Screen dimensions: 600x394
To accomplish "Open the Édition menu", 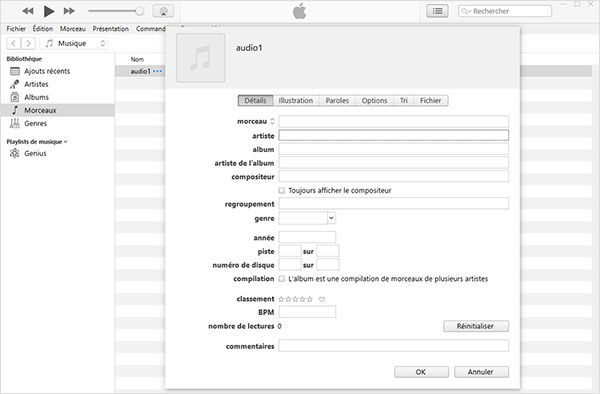I will click(x=43, y=29).
